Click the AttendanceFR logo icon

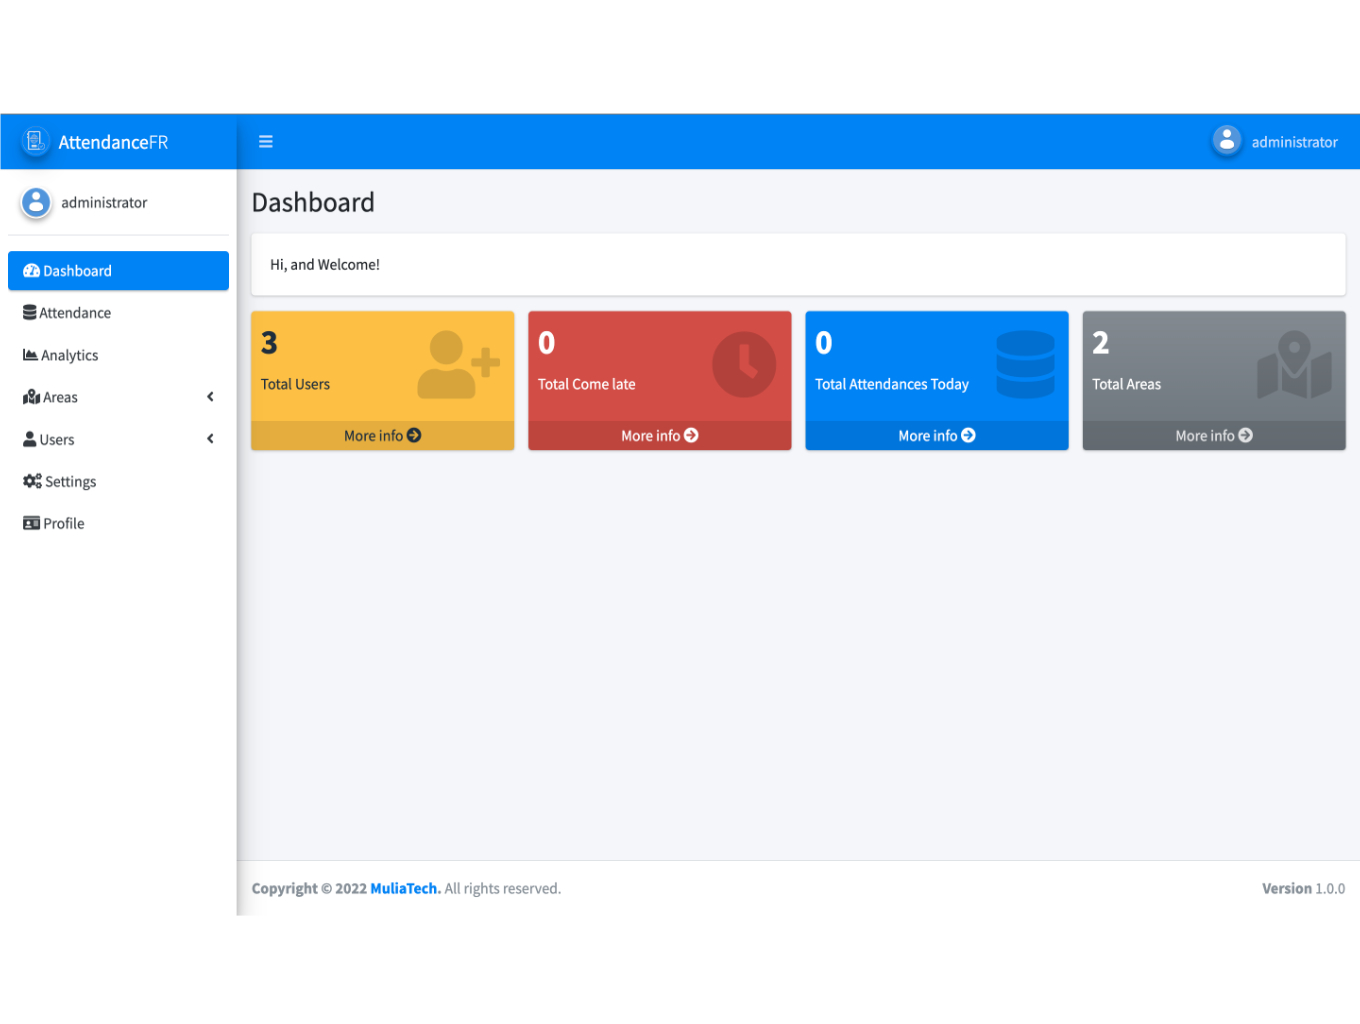[36, 142]
